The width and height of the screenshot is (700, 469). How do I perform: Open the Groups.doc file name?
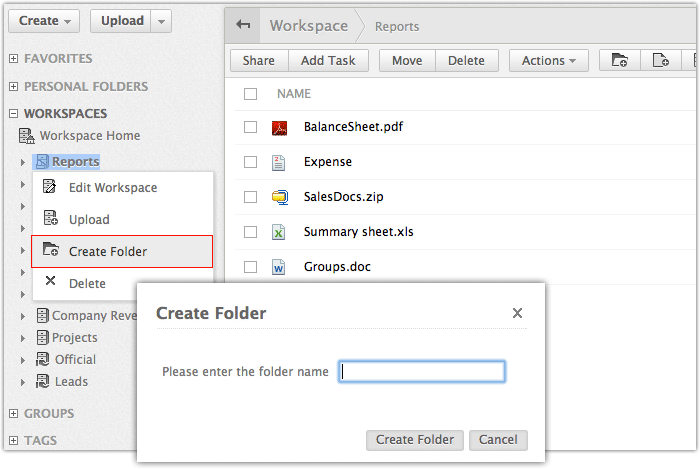click(337, 267)
